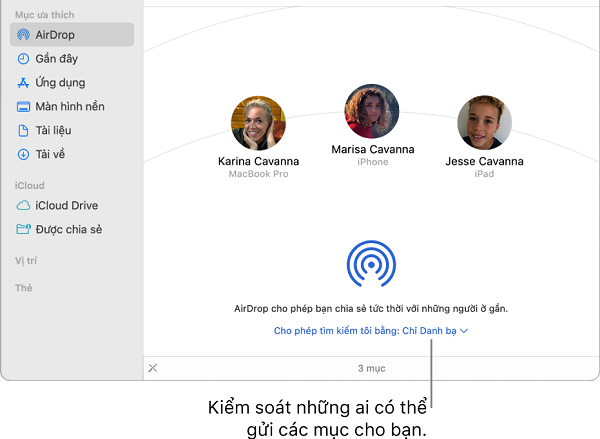This screenshot has width=600, height=439.
Task: Open the Cho phép tìm kiếm tôi bằng dropdown
Action: [x=371, y=329]
